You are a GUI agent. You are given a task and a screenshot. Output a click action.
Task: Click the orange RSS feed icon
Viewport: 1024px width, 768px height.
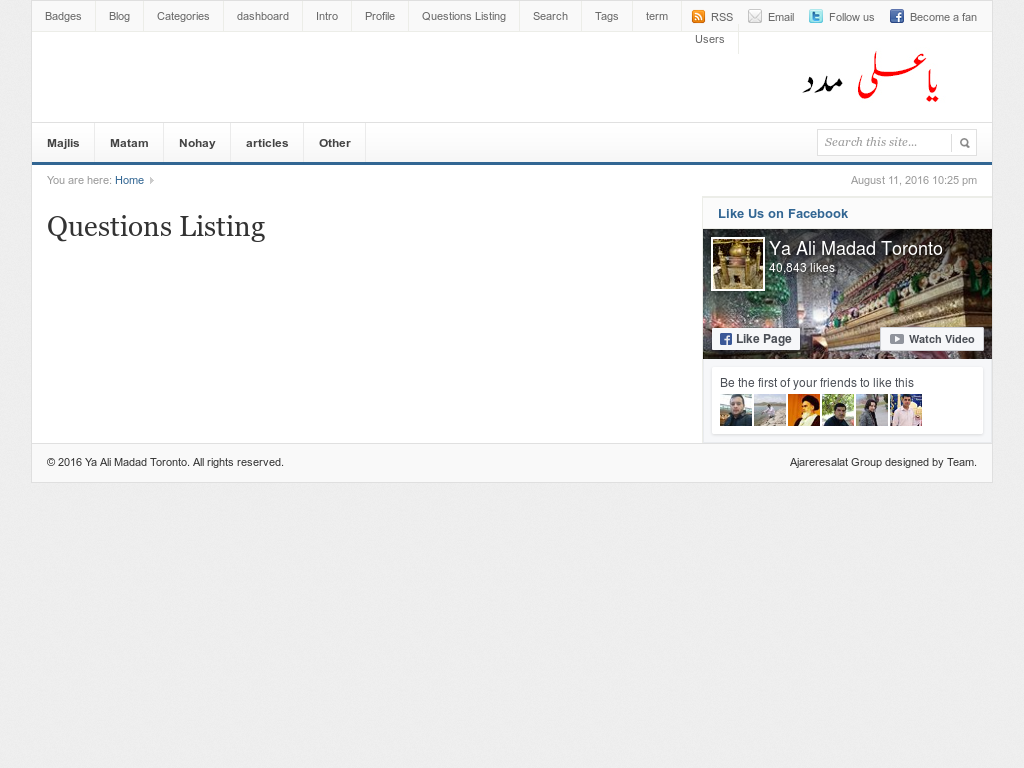coord(698,17)
